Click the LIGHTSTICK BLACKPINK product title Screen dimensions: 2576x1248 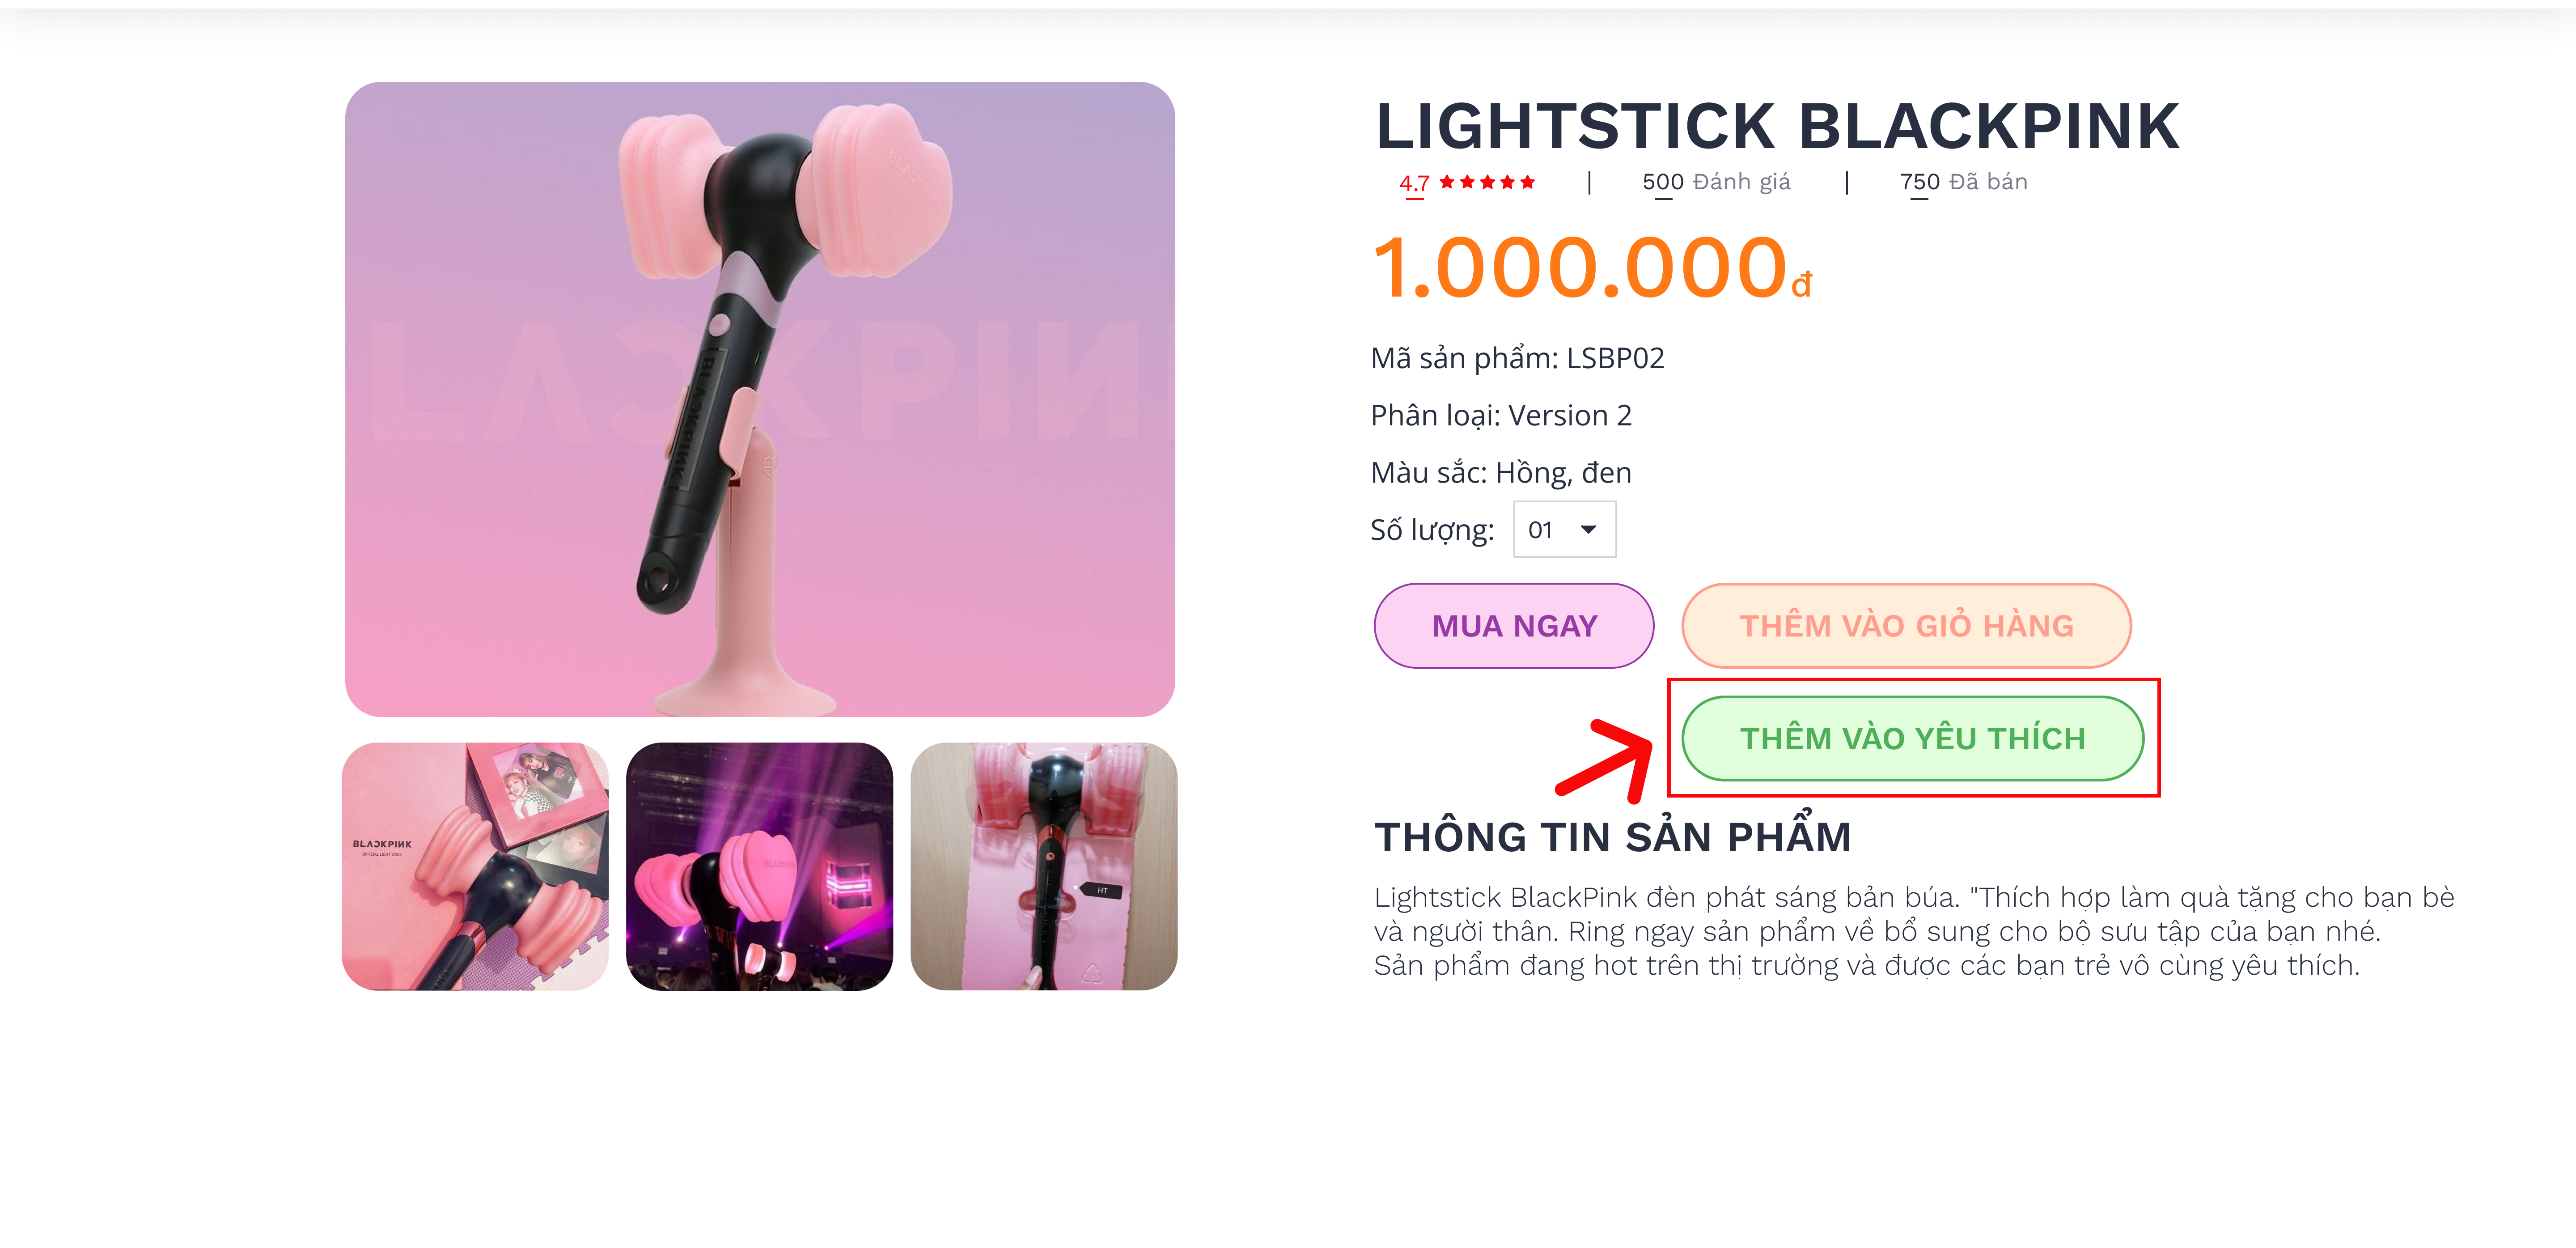1777,127
